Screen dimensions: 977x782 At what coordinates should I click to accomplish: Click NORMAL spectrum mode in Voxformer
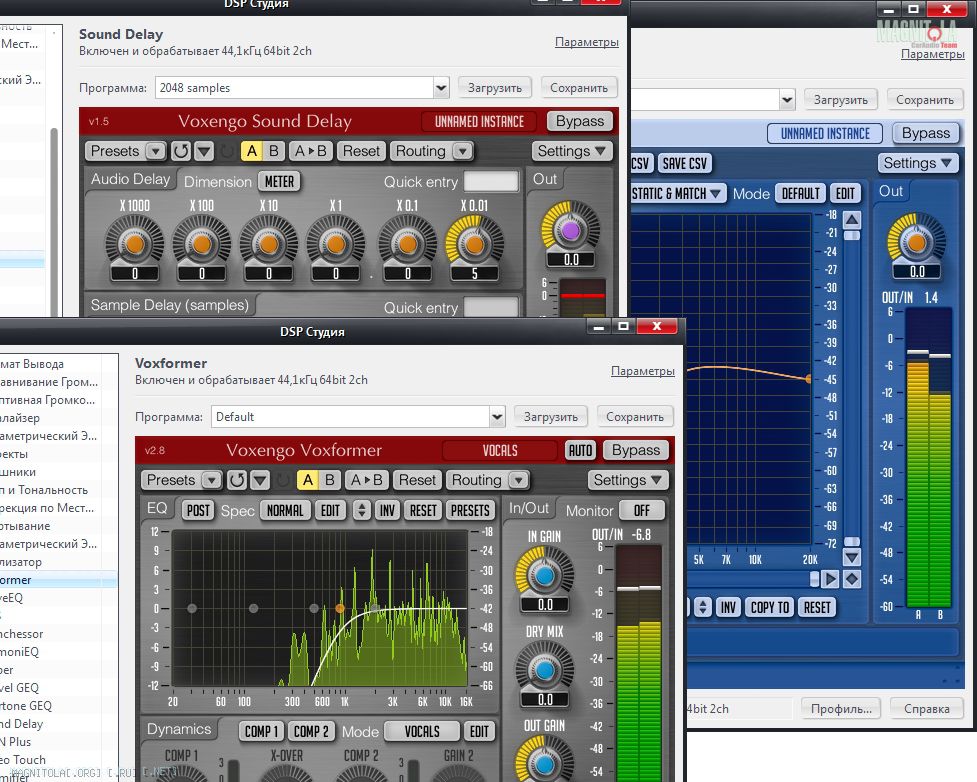pos(285,511)
